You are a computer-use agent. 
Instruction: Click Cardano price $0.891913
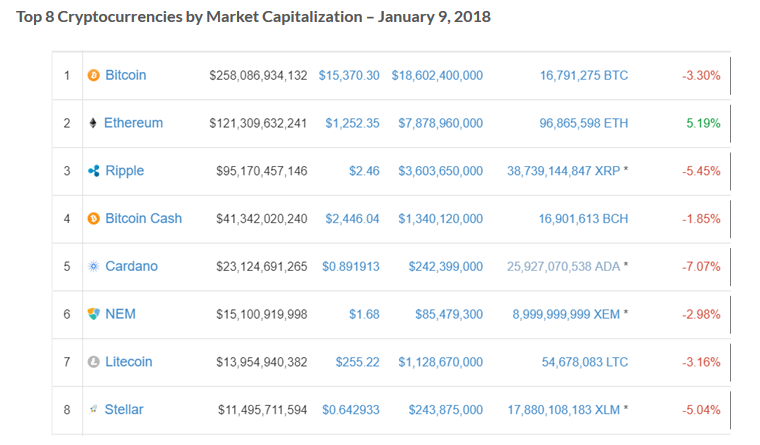[x=351, y=267]
